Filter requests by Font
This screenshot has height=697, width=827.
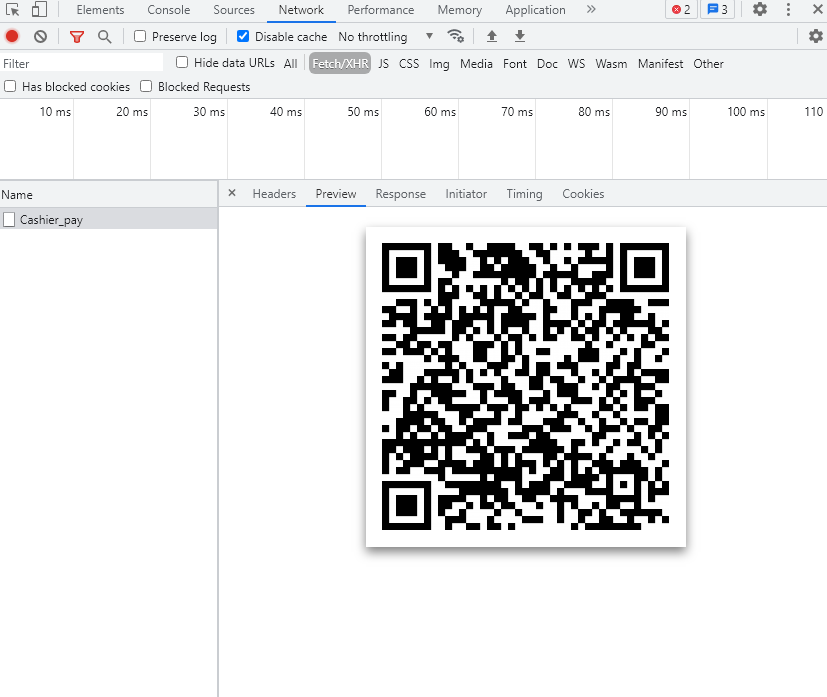tap(515, 64)
